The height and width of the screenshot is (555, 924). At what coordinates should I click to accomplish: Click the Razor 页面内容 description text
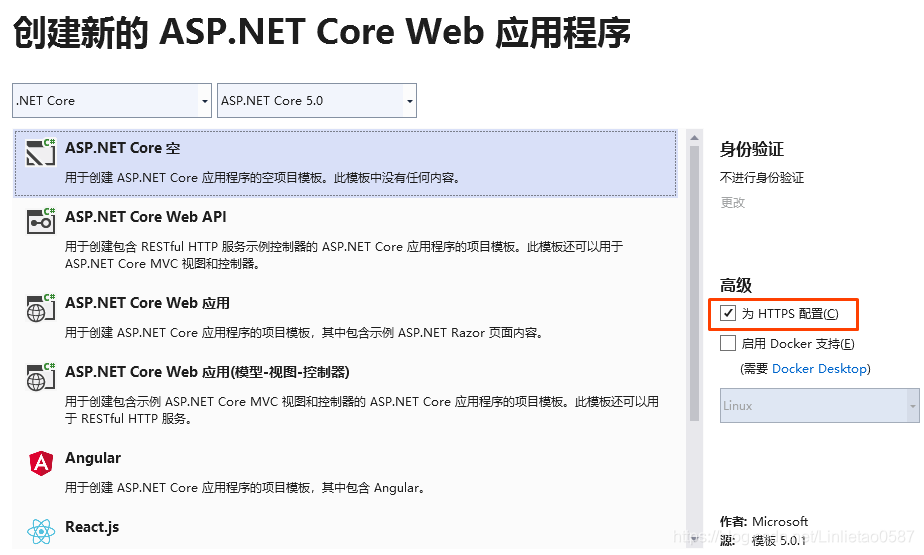(x=303, y=333)
